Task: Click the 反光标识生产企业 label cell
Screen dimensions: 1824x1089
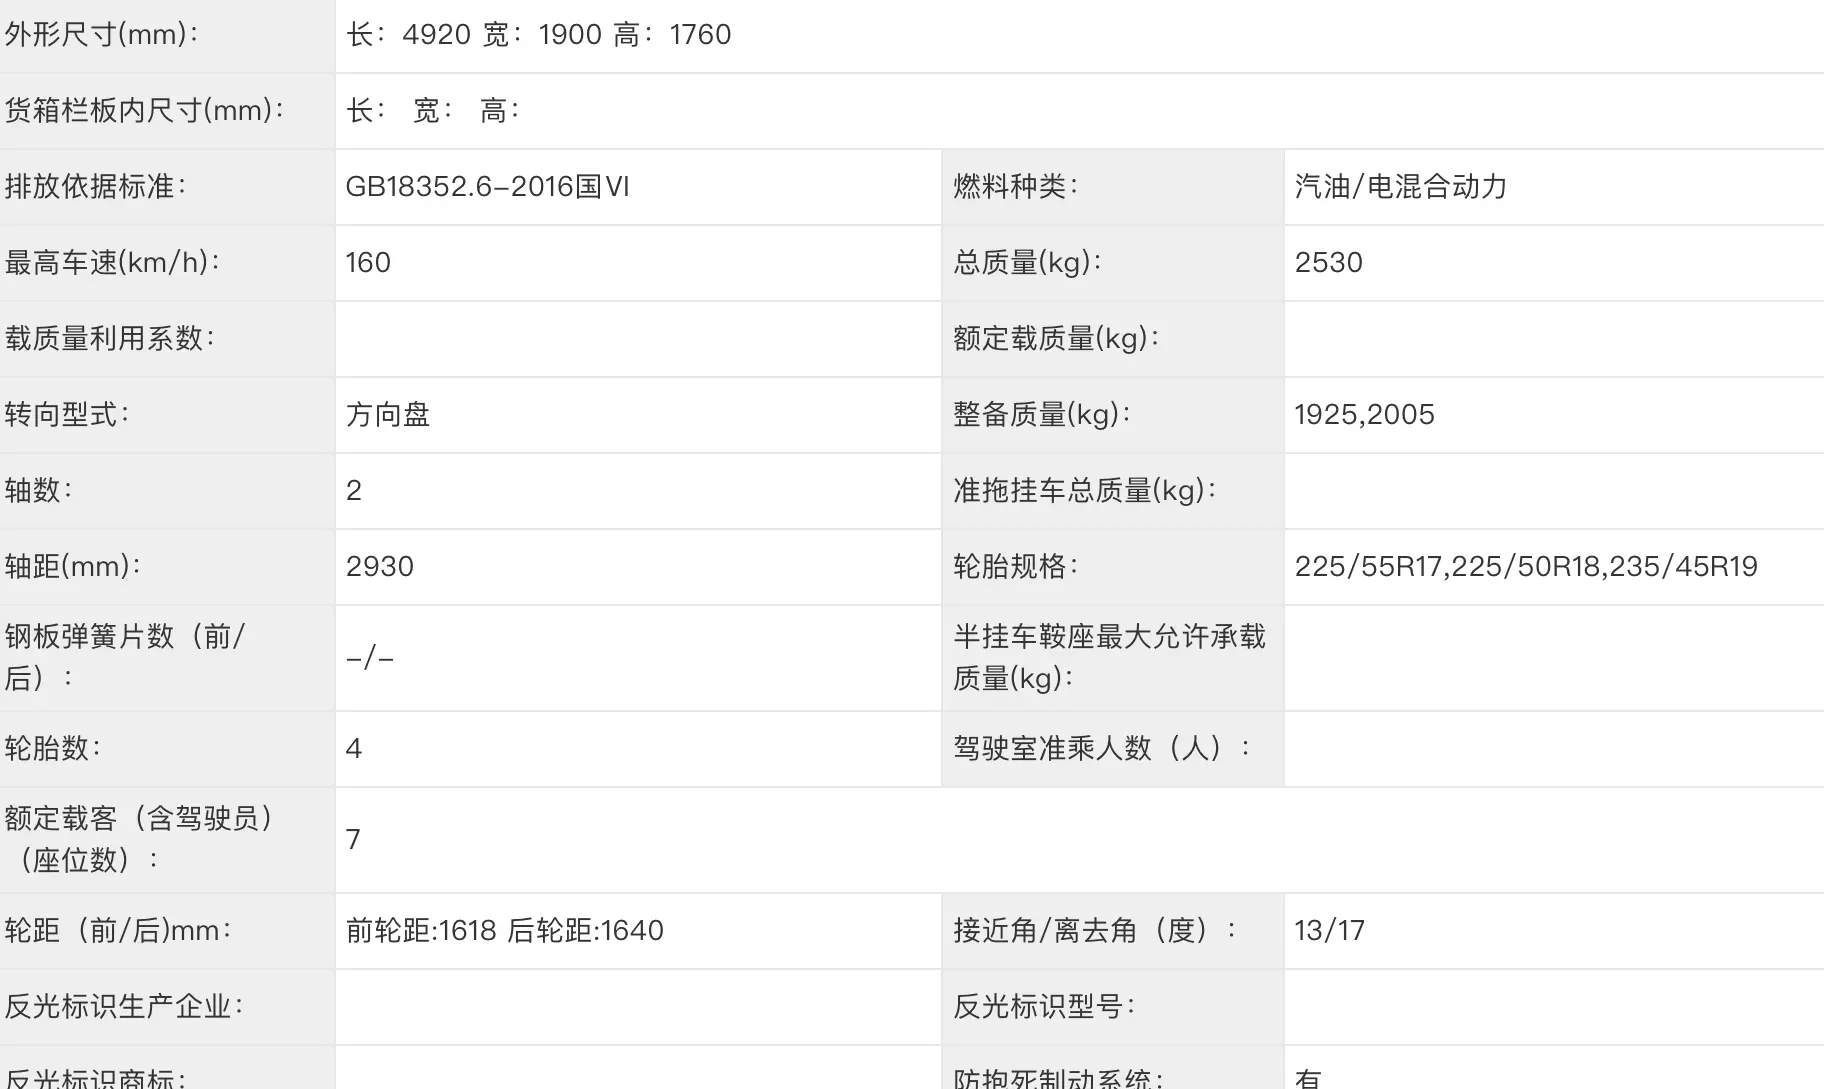Action: tap(167, 1007)
